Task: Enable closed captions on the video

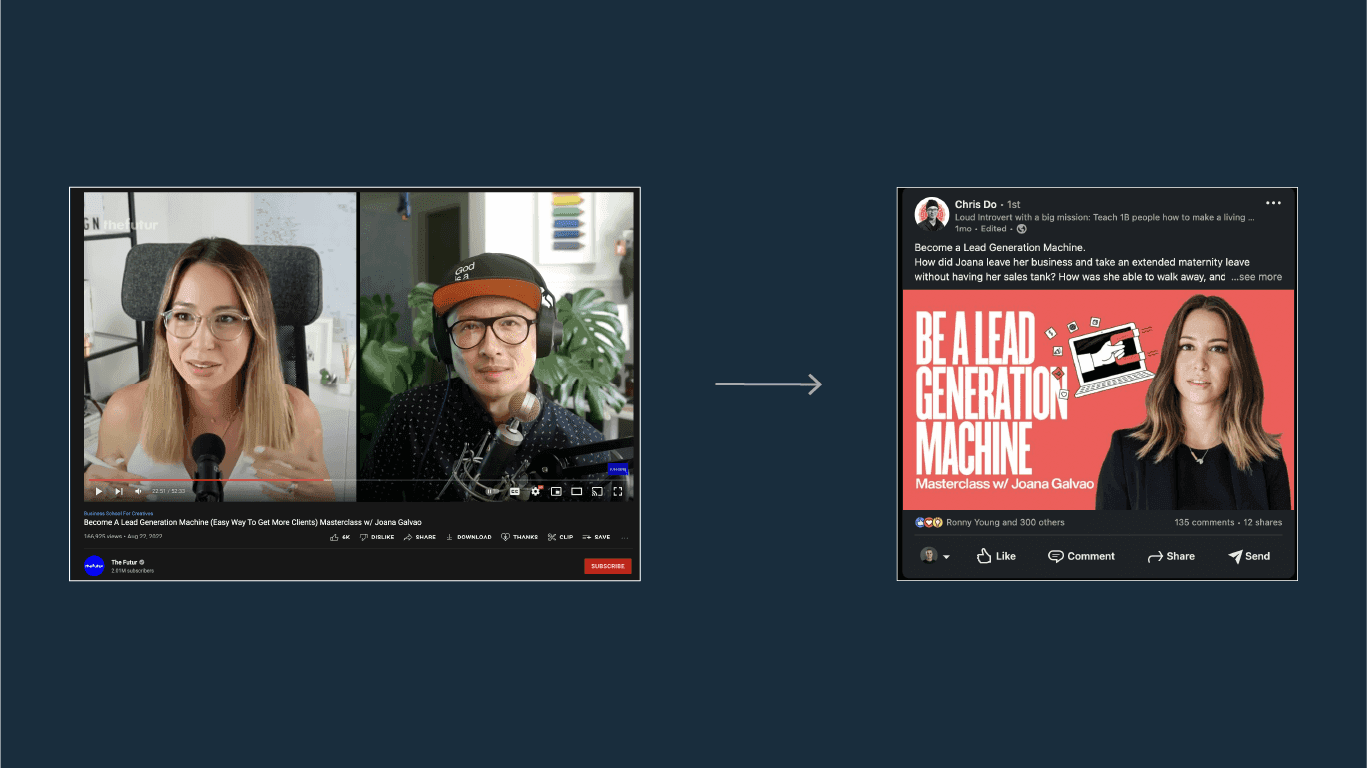Action: click(x=514, y=491)
